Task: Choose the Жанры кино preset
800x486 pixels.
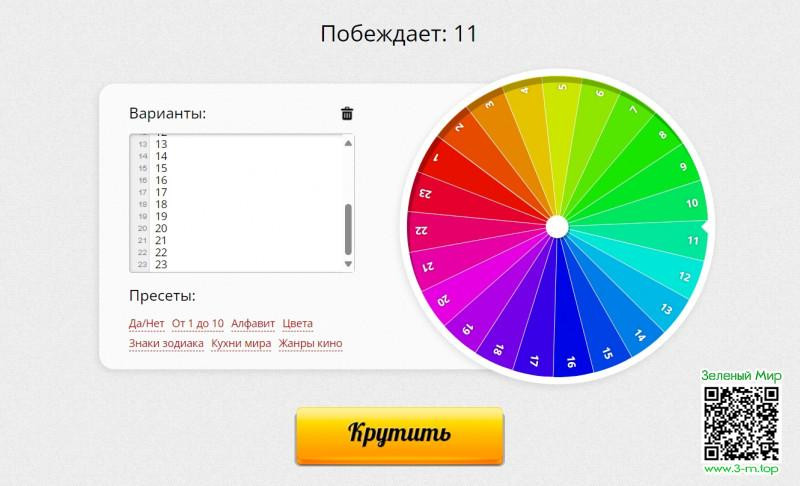Action: 310,344
